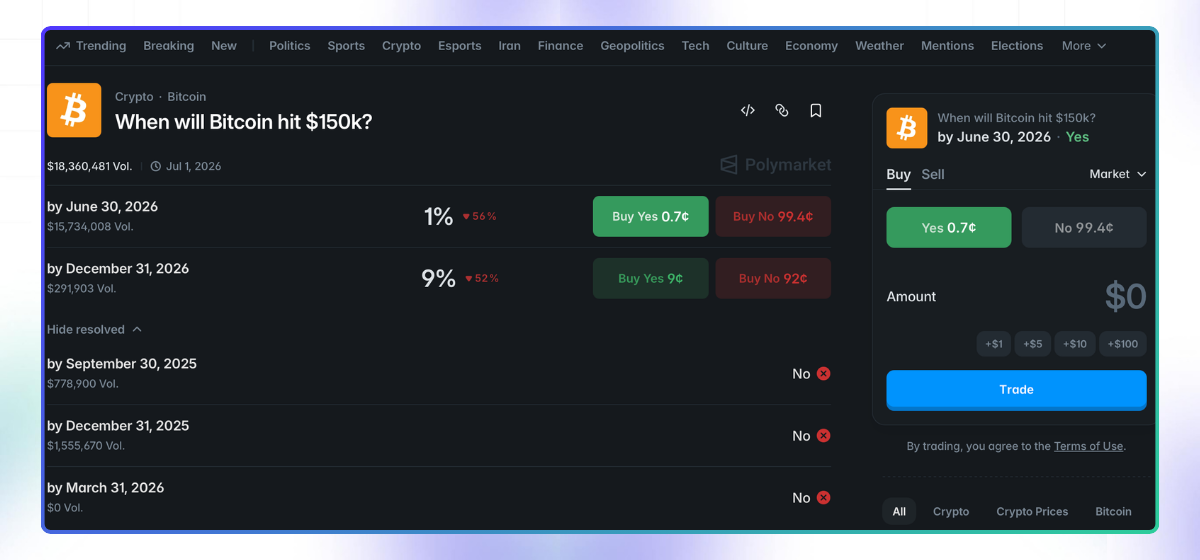Open the Economy category

click(811, 46)
